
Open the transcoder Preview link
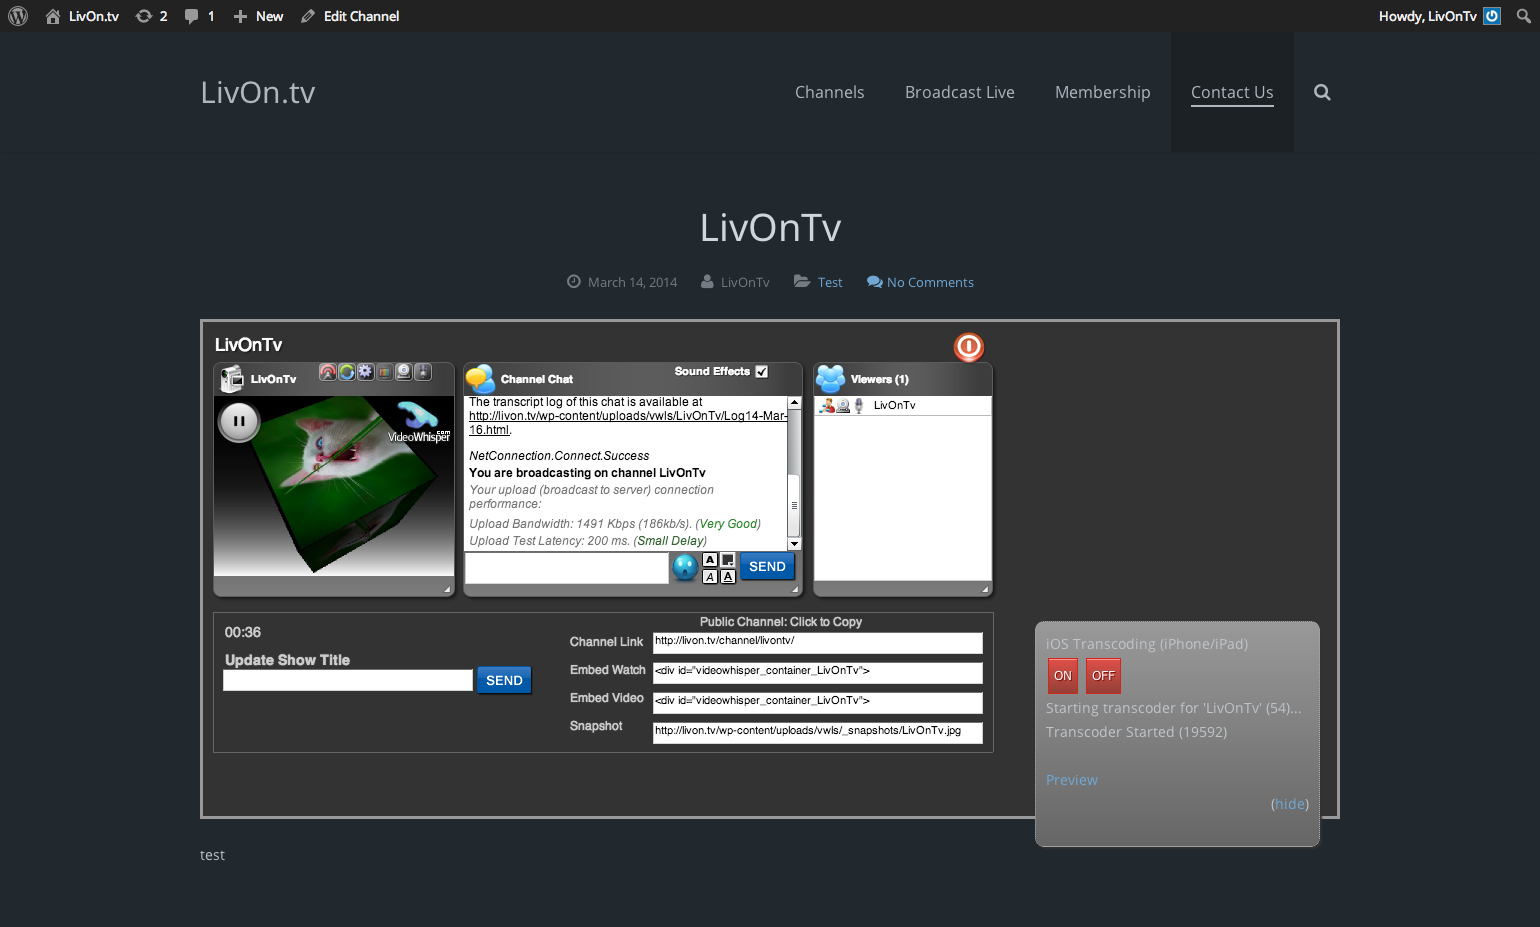coord(1071,780)
